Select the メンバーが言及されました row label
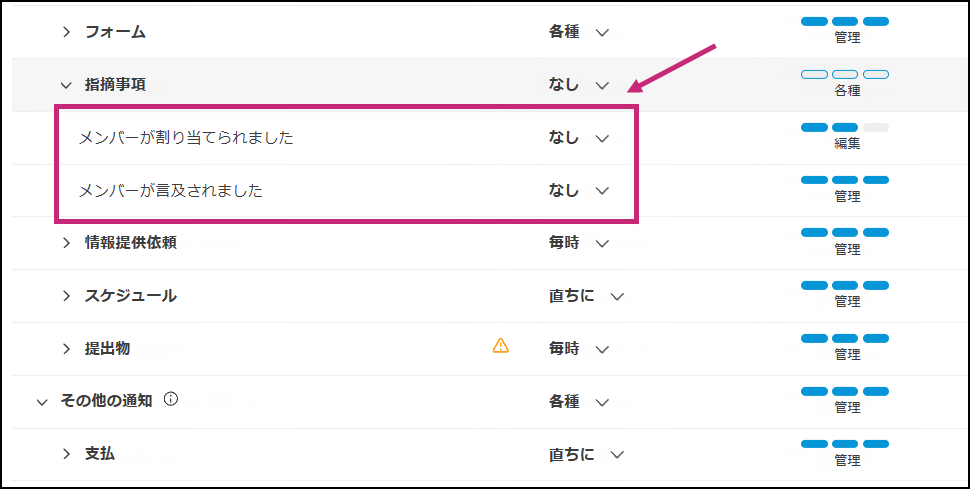970x489 pixels. [171, 190]
